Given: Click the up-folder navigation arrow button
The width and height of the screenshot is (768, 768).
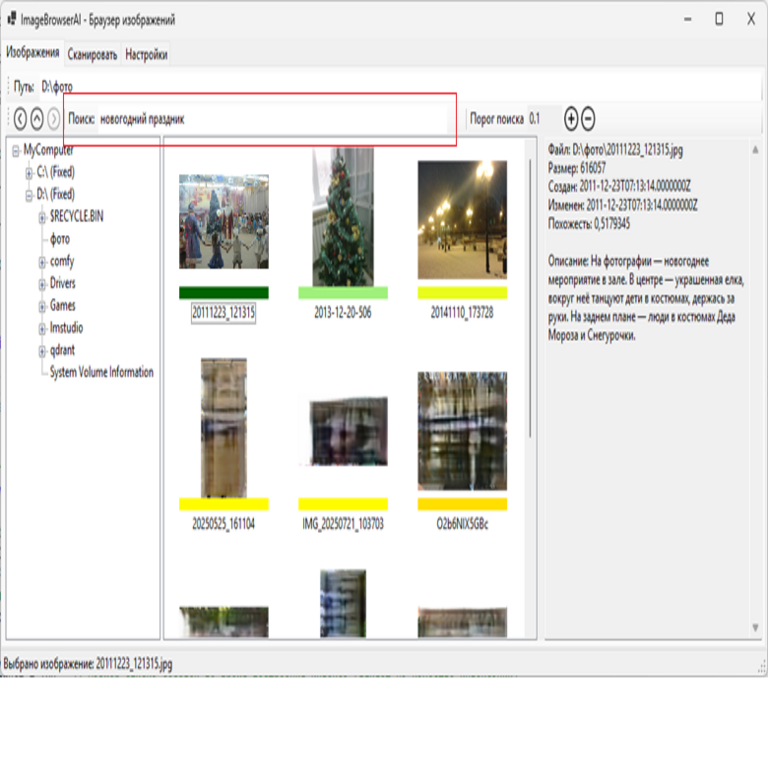Looking at the screenshot, I should point(37,119).
